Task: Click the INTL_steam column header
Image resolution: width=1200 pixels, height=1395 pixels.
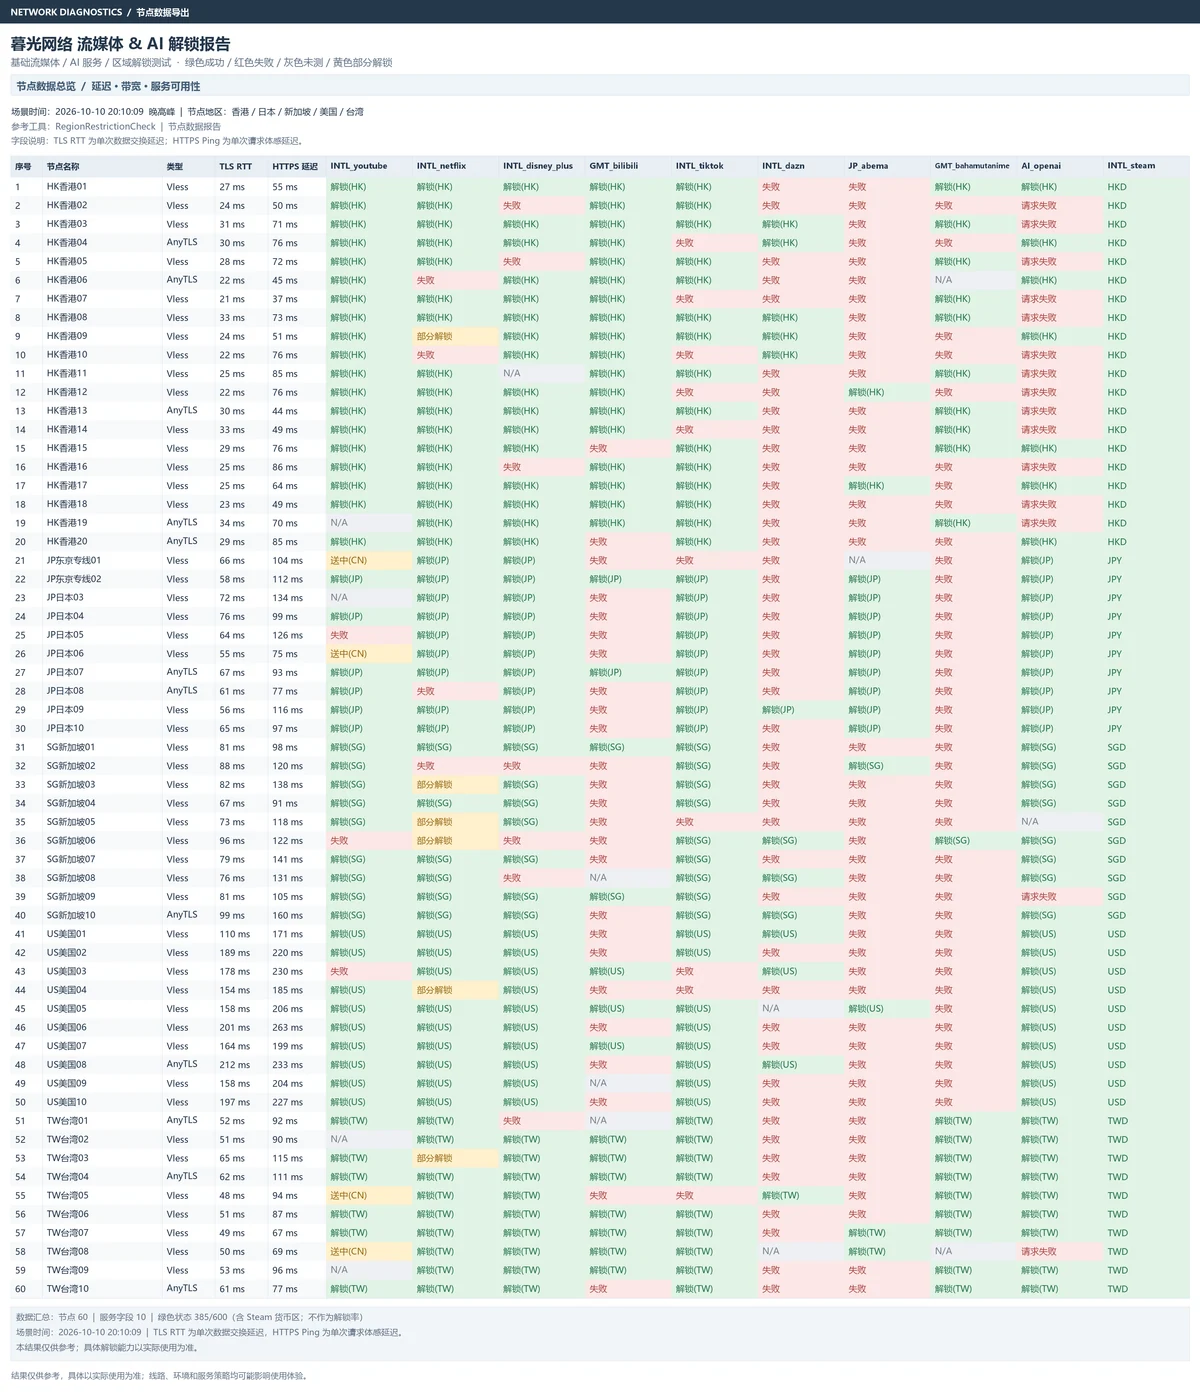Action: [1131, 166]
